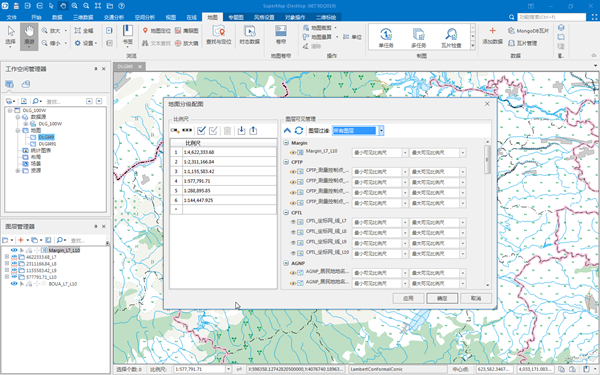Viewport: 600px width, 375px height.
Task: Click the refresh layers icon in dialog
Action: coord(299,130)
